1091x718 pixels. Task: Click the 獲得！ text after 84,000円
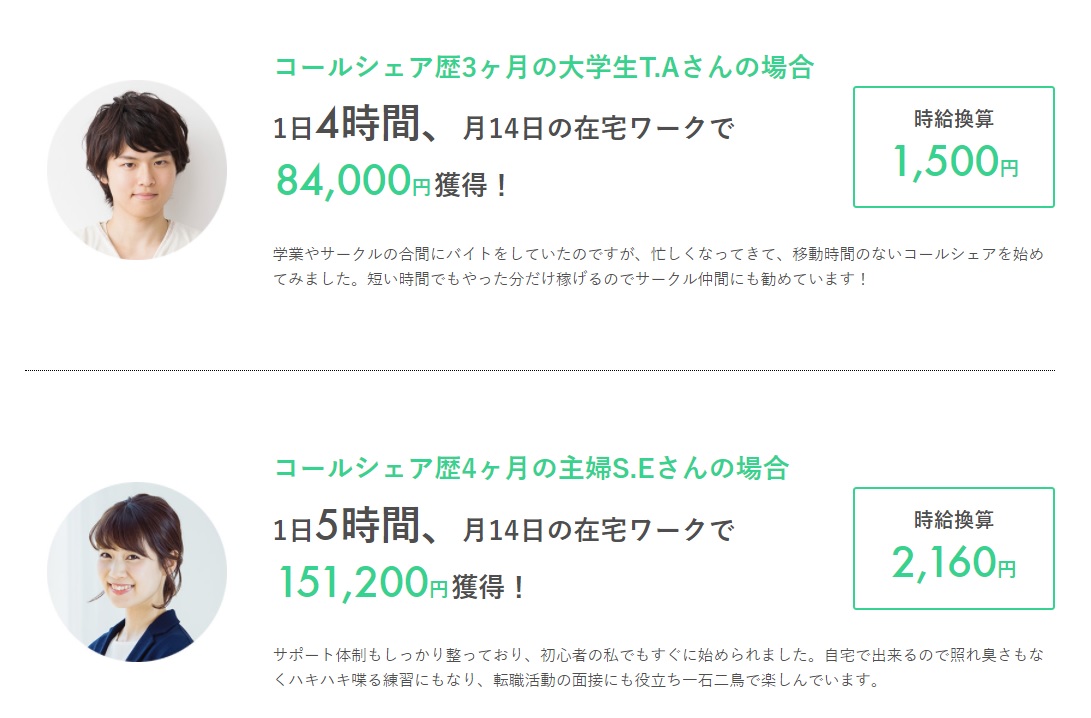pos(472,185)
